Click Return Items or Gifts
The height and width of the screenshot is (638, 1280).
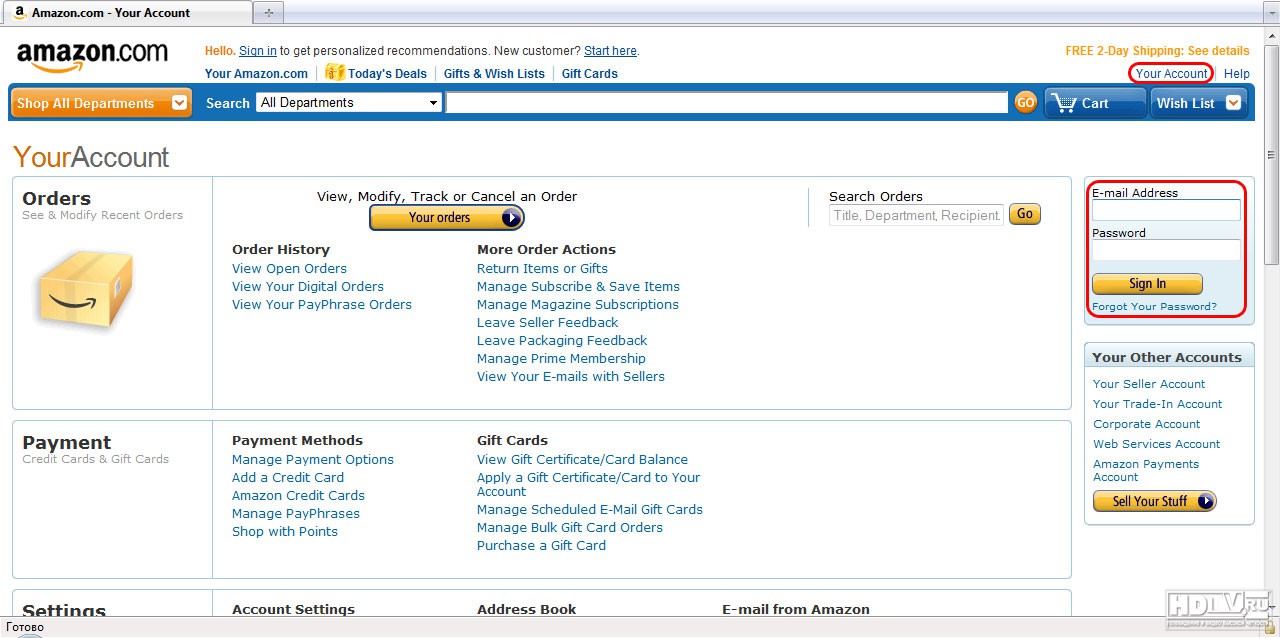coord(542,269)
